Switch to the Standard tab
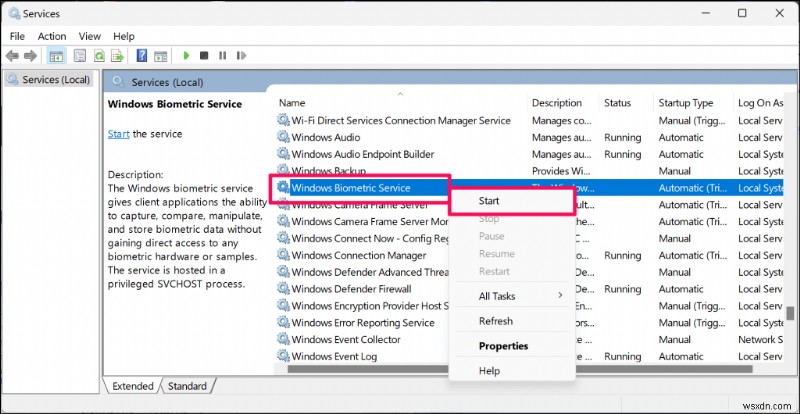Screen dimensions: 800x414 pos(187,386)
